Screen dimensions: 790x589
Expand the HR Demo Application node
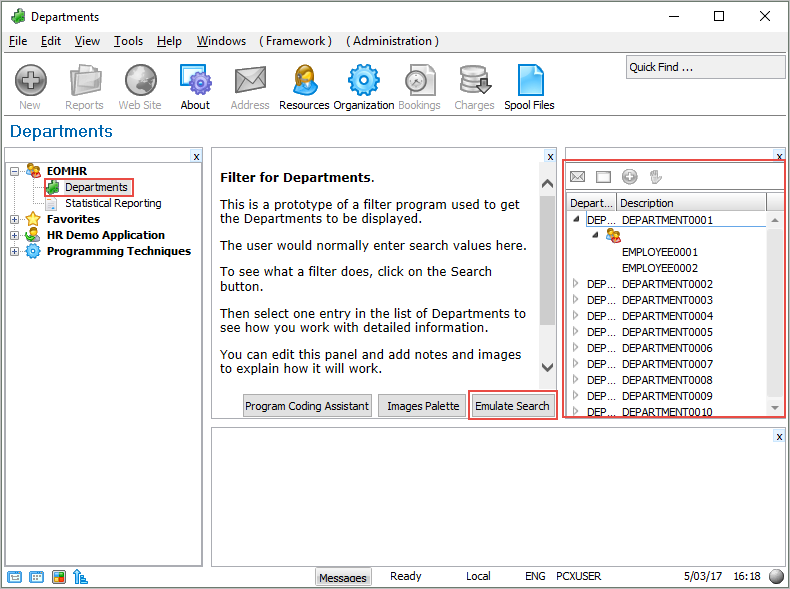(15, 236)
